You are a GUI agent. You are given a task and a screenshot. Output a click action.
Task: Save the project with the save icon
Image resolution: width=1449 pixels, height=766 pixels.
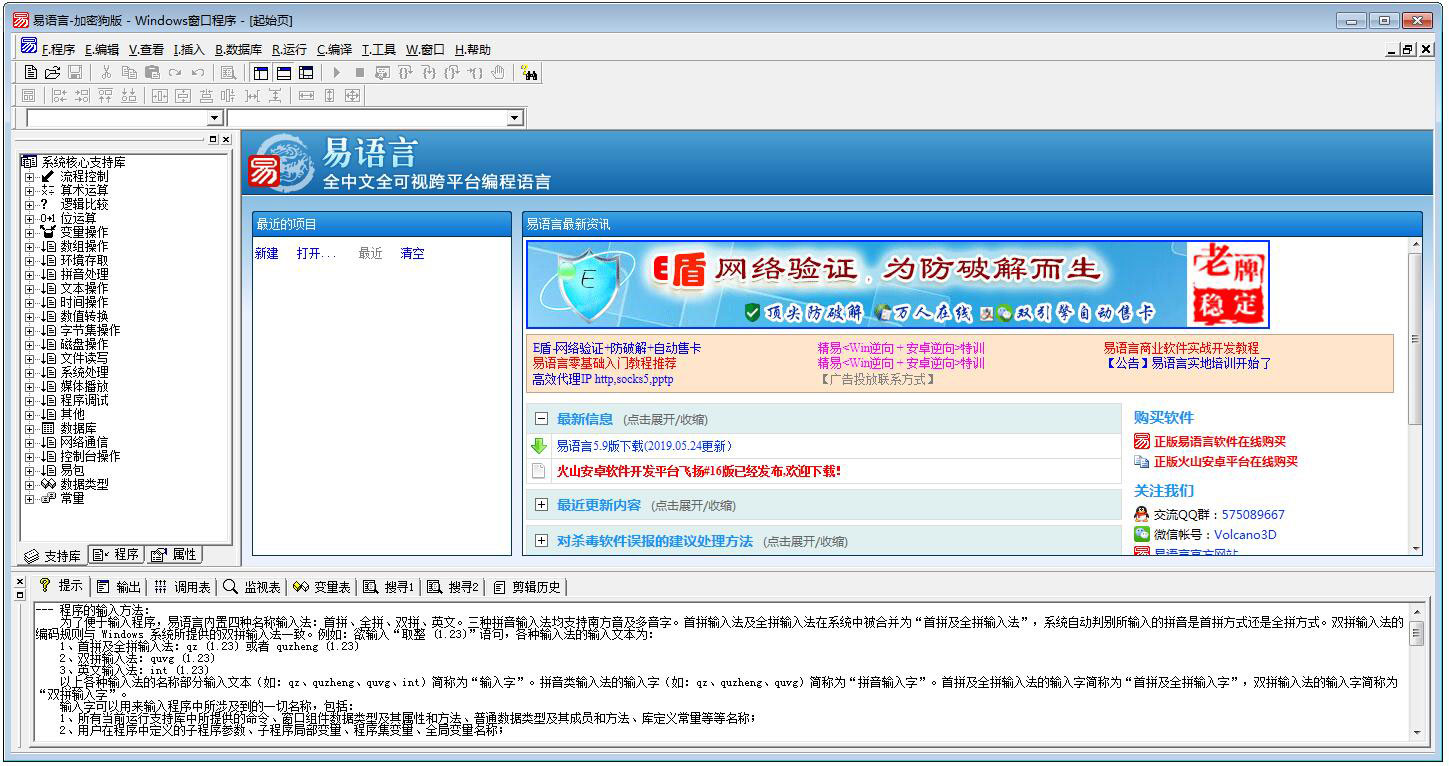(x=76, y=72)
